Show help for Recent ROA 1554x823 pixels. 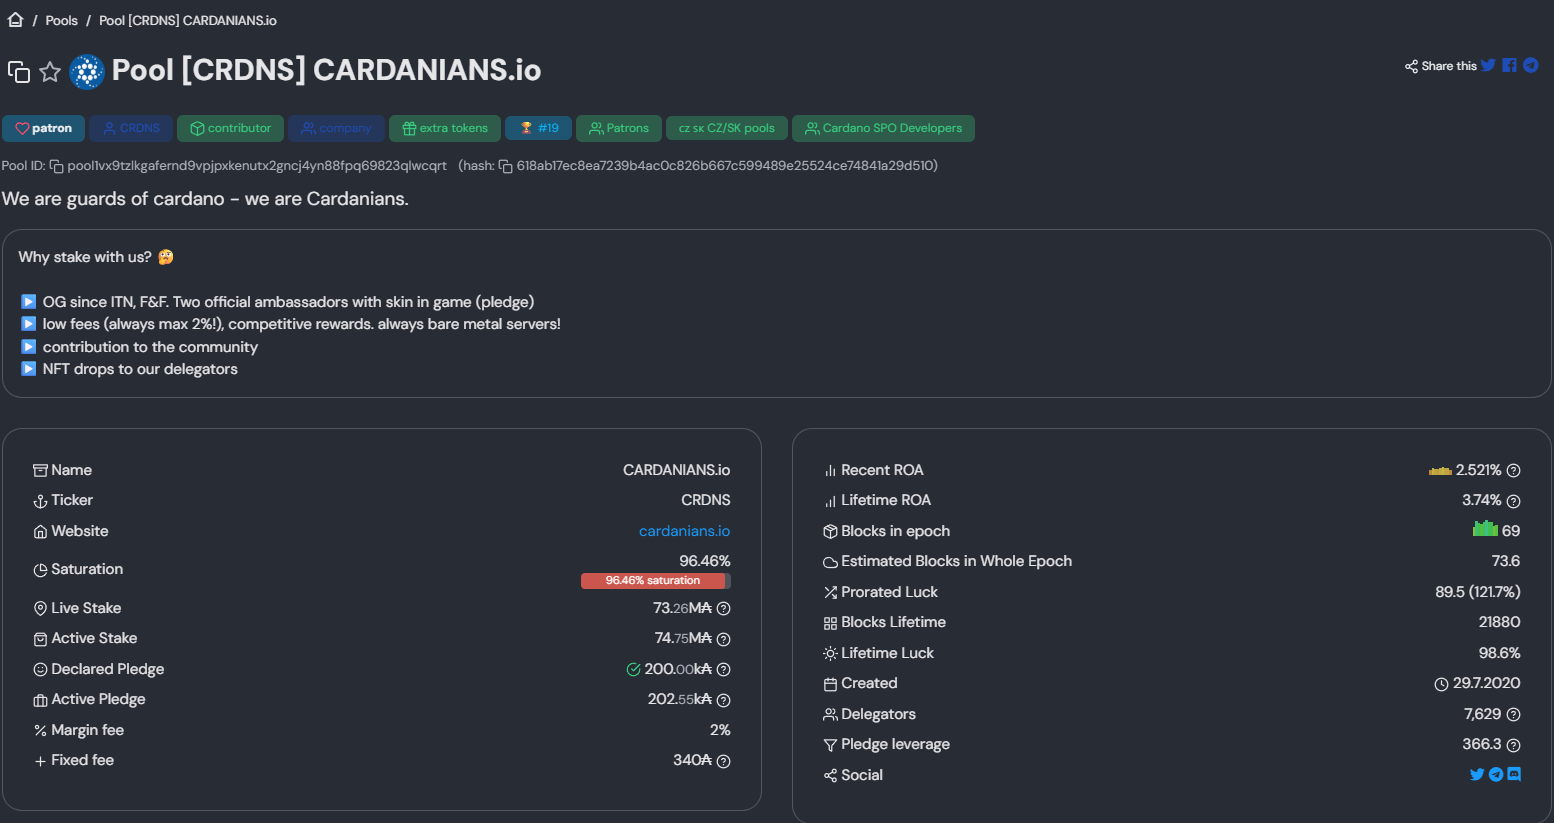pos(1514,471)
